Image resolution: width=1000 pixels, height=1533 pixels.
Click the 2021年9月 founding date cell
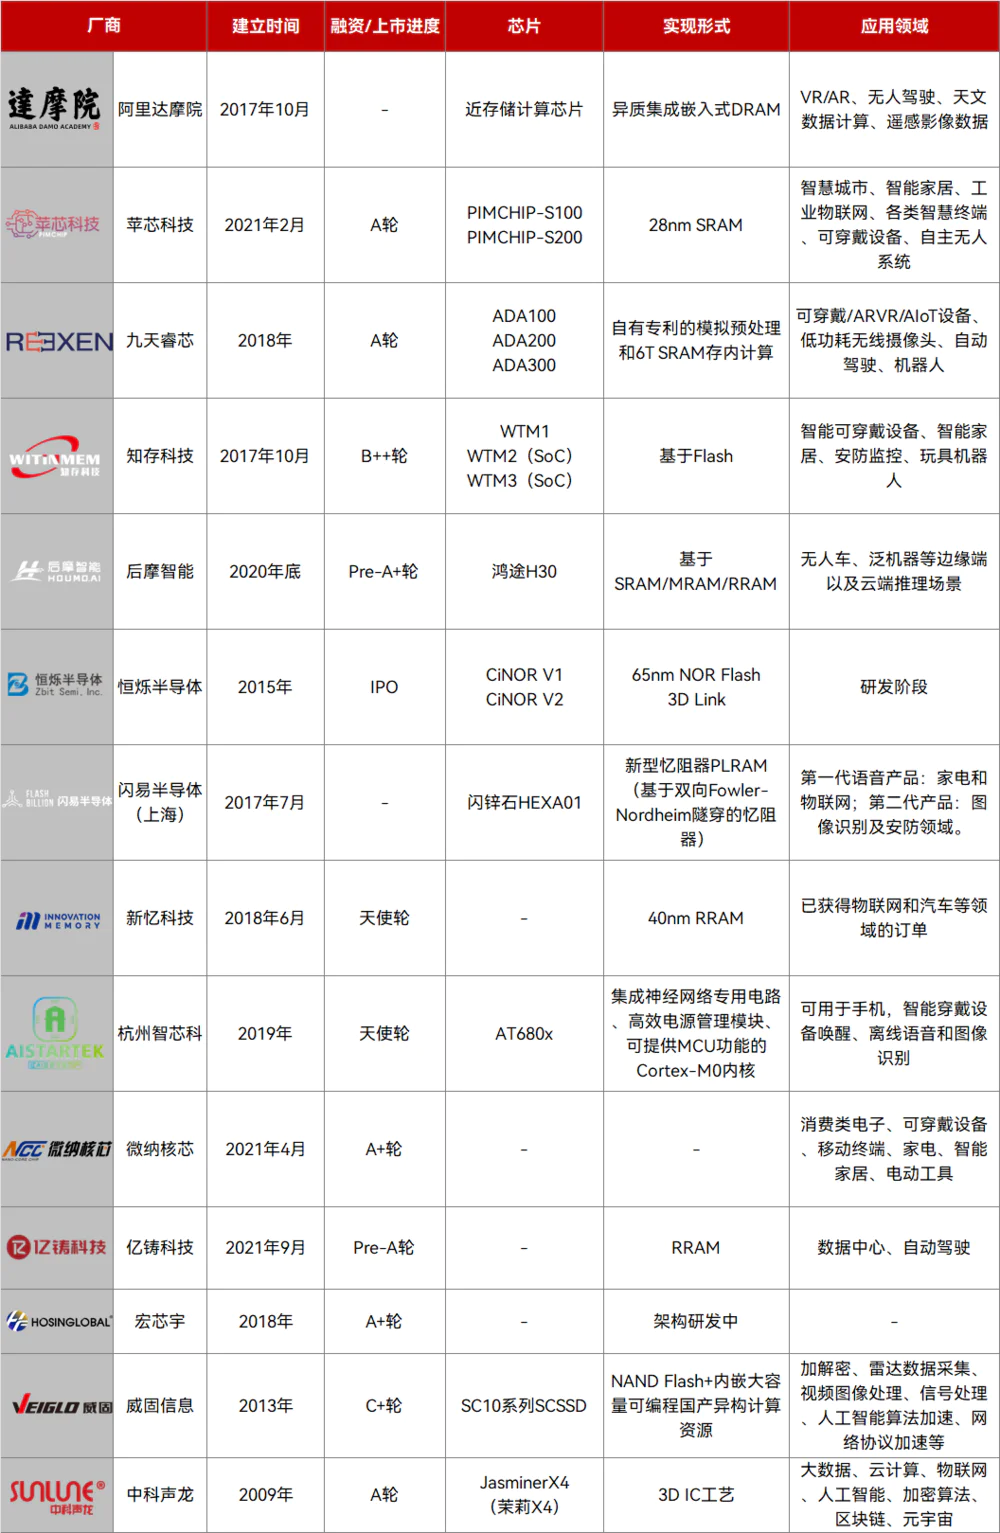point(265,1248)
